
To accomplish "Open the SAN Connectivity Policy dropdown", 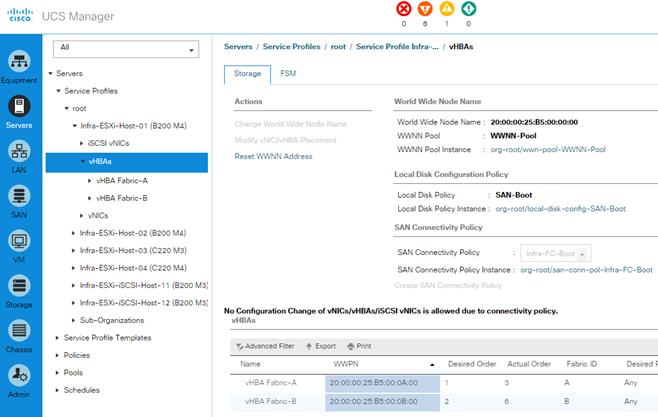I will coord(556,253).
